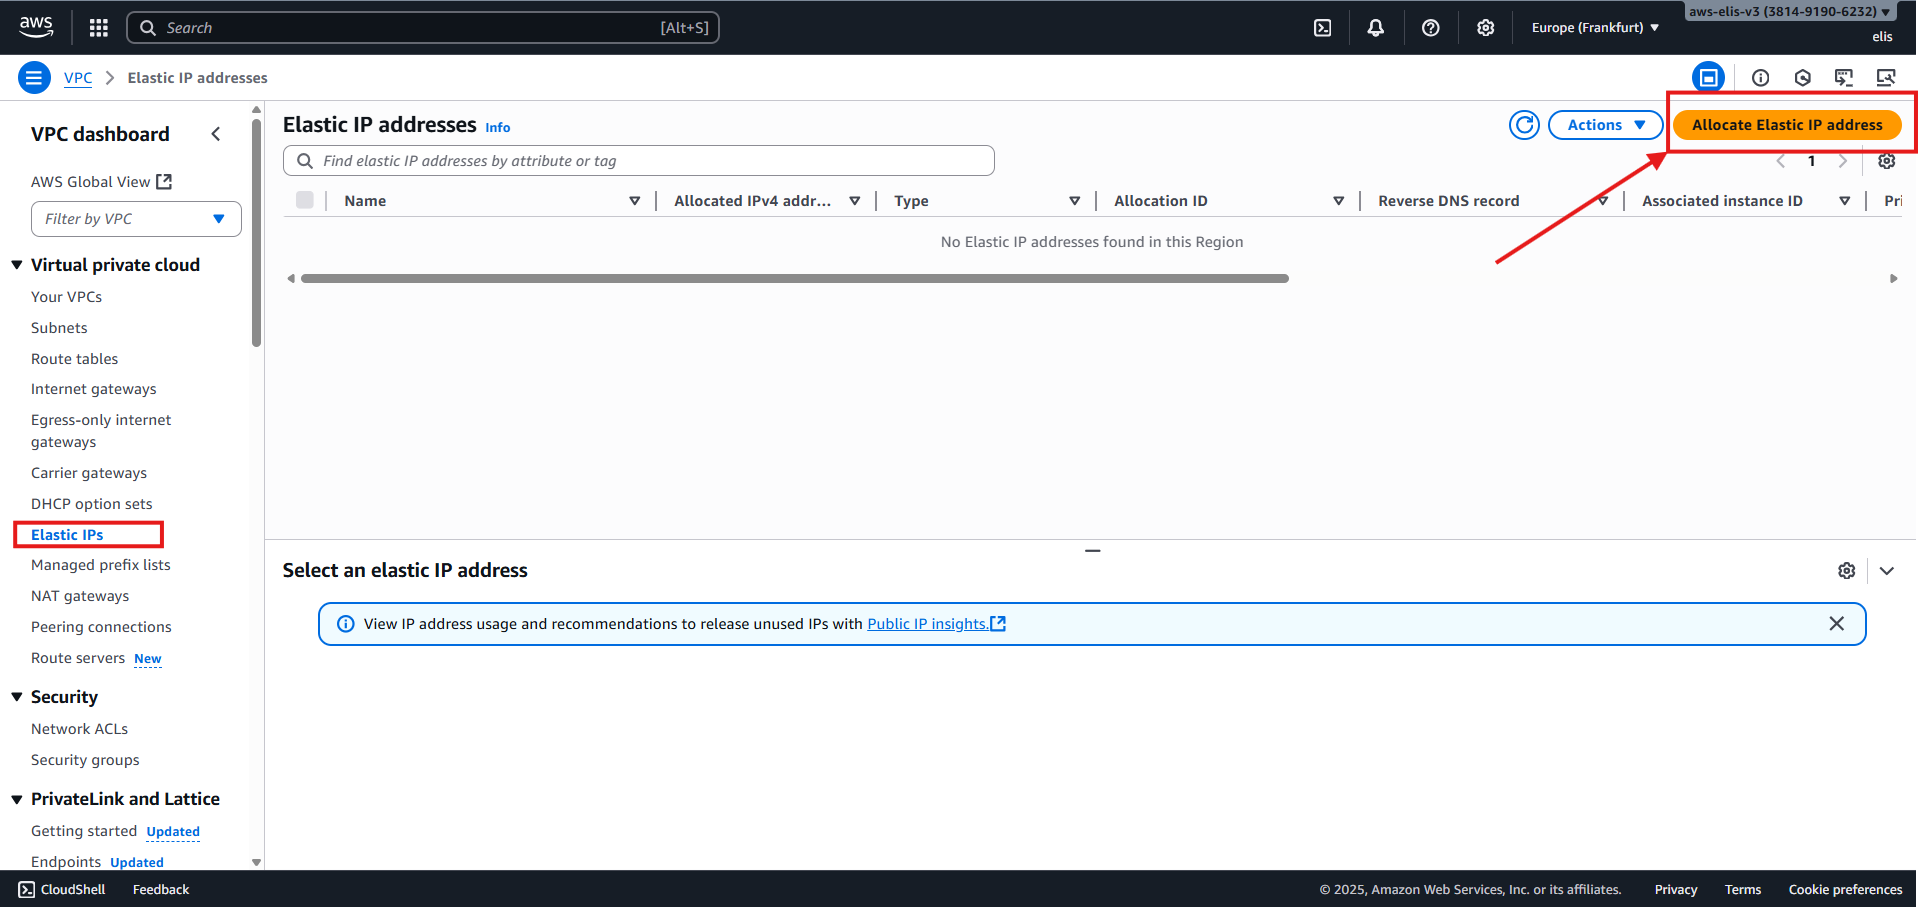Viewport: 1918px width, 907px height.
Task: Open the Europe (Frankfurt) region selector
Action: point(1595,28)
